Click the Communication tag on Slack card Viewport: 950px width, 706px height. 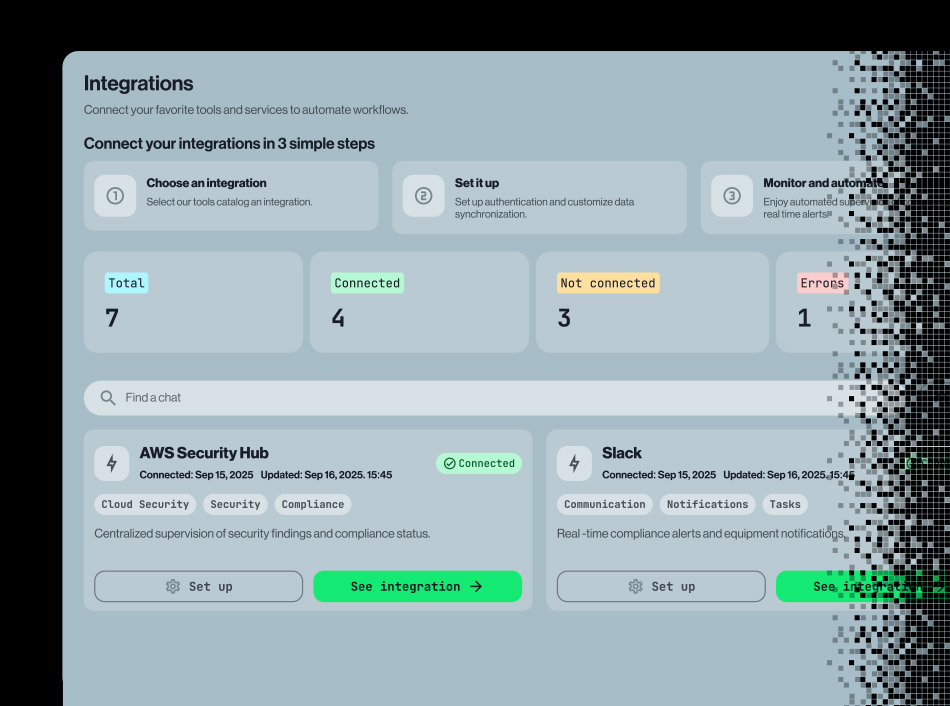pos(604,505)
